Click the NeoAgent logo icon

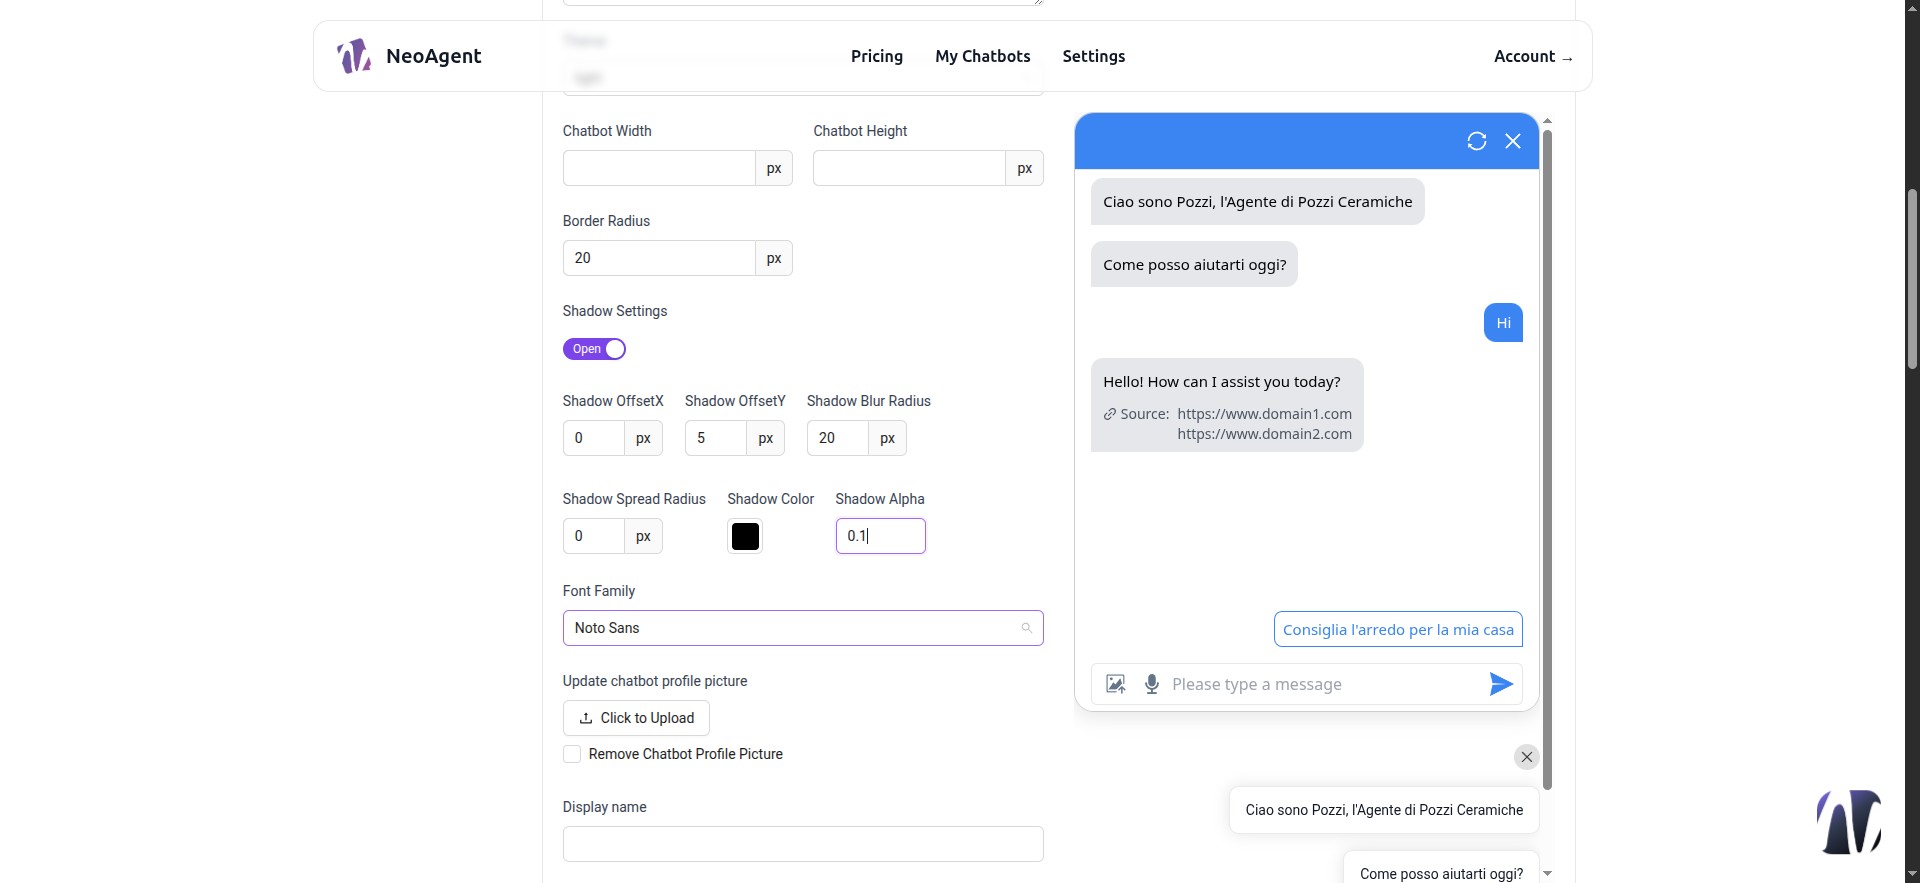[354, 56]
